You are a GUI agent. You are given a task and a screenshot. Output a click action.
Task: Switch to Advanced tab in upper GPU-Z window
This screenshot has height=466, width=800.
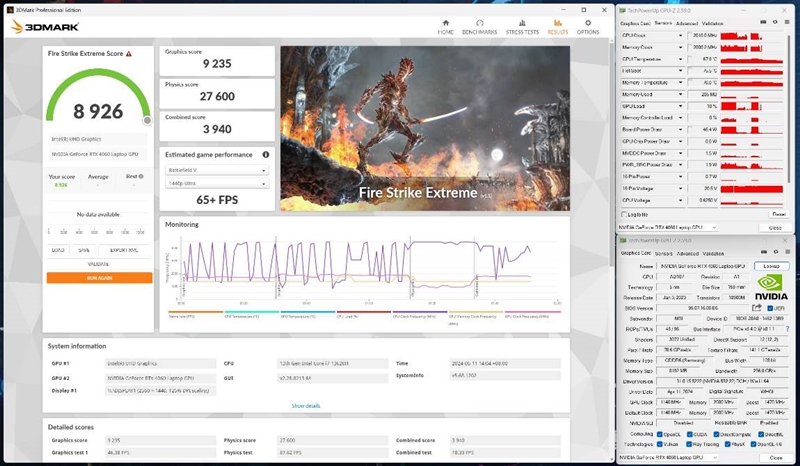point(687,23)
